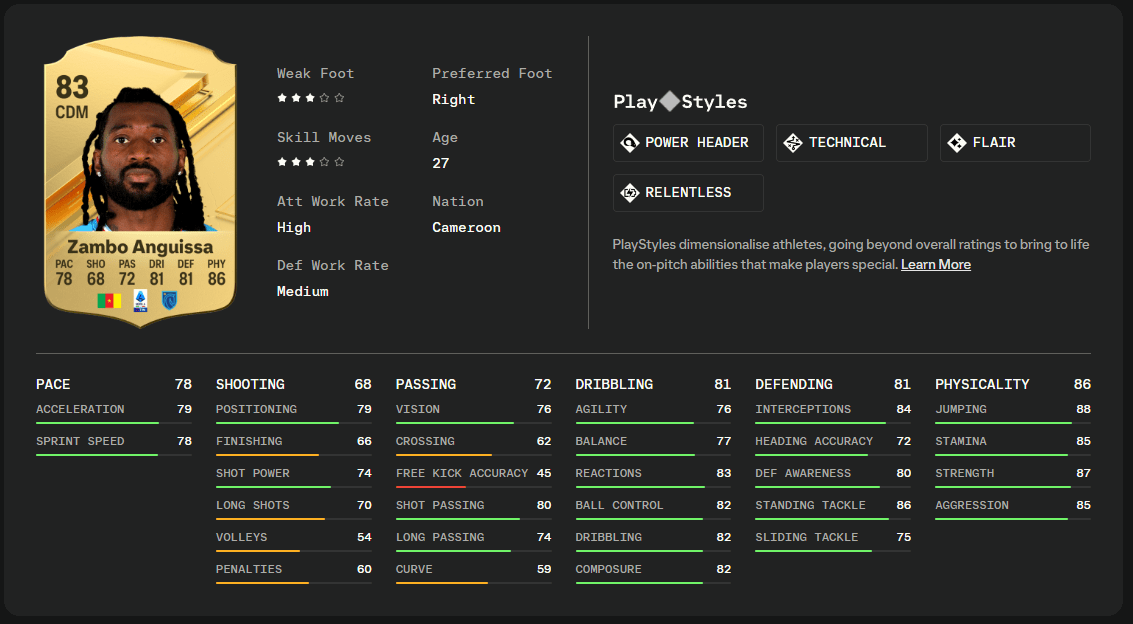Image resolution: width=1133 pixels, height=624 pixels.
Task: Click the COMPOSURE stat label
Action: coord(608,569)
